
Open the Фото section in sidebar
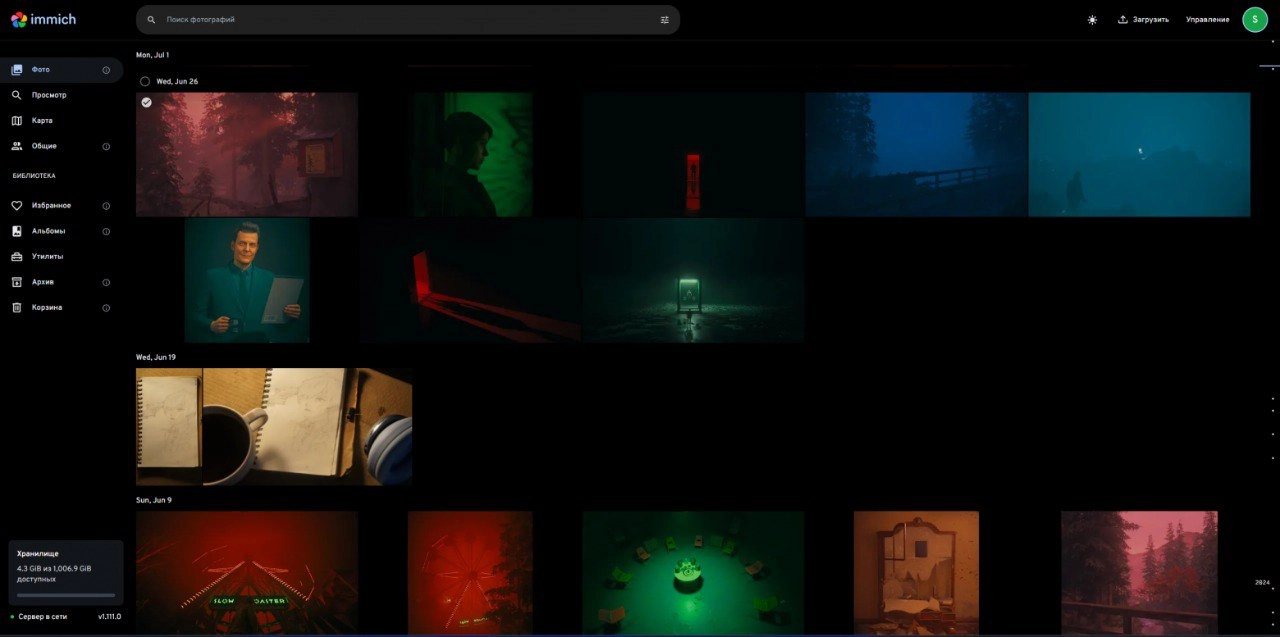(62, 70)
